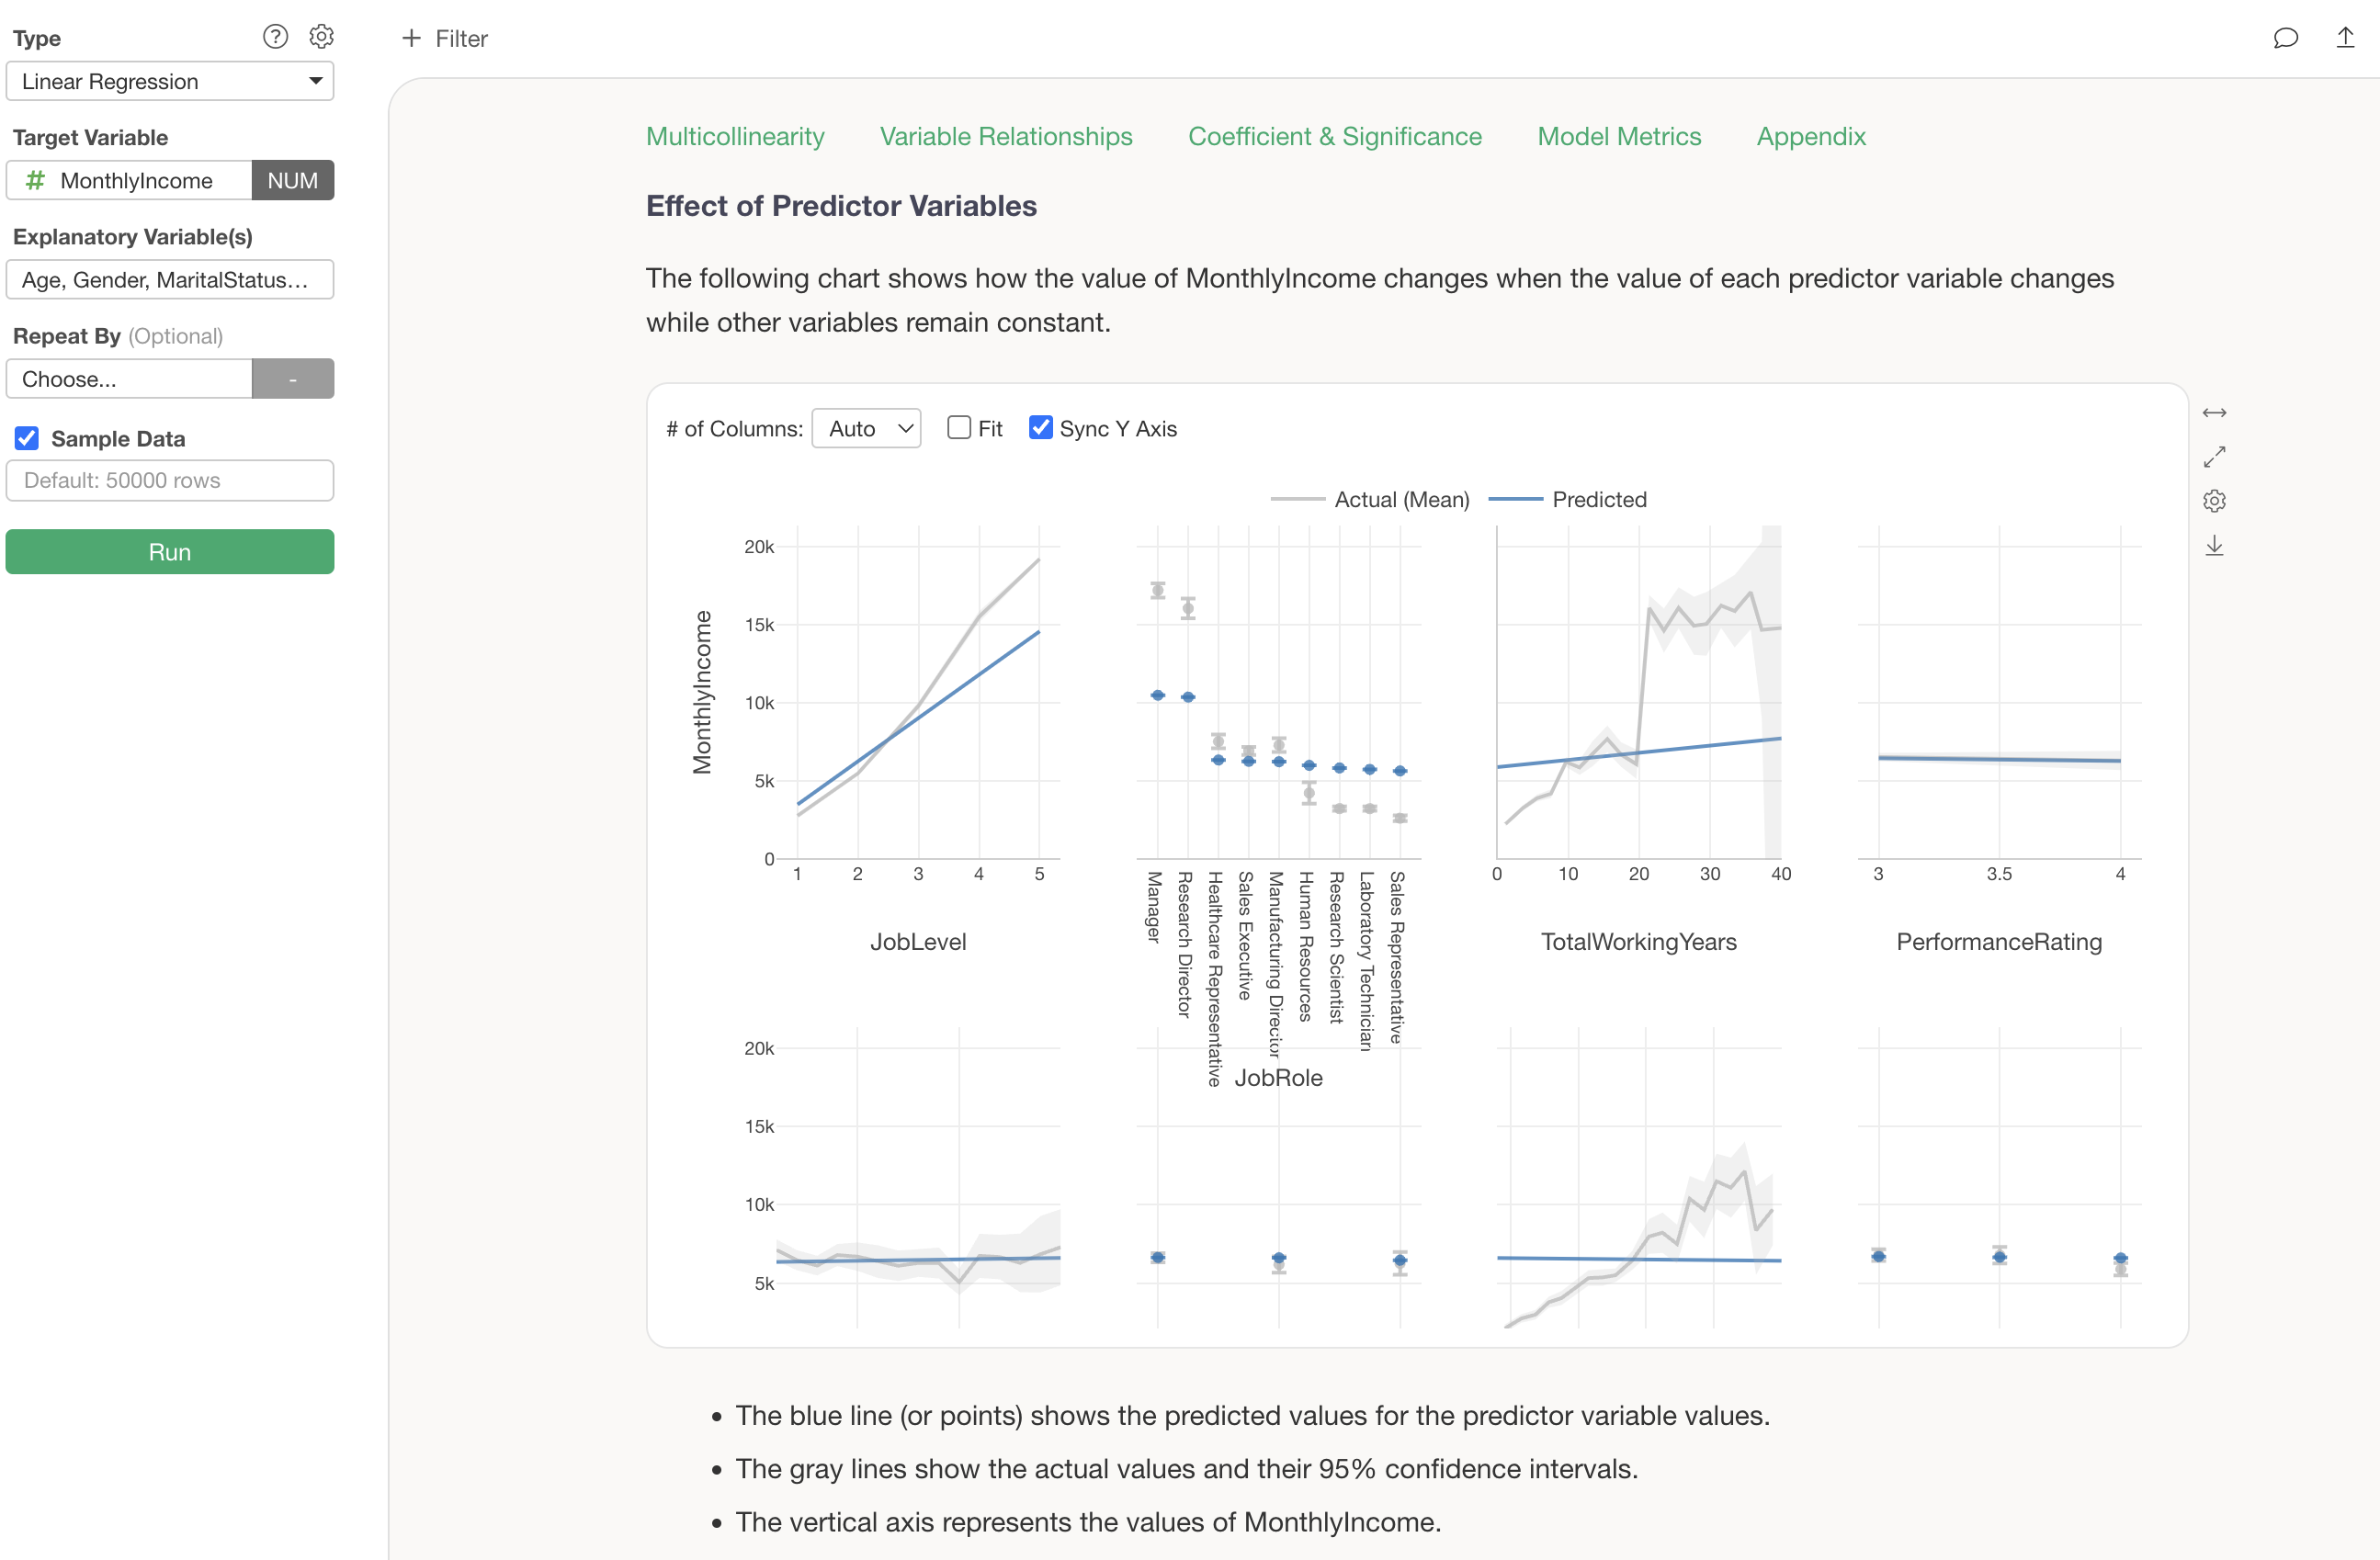Click the export/upload icon top right
The image size is (2380, 1560).
tap(2346, 38)
